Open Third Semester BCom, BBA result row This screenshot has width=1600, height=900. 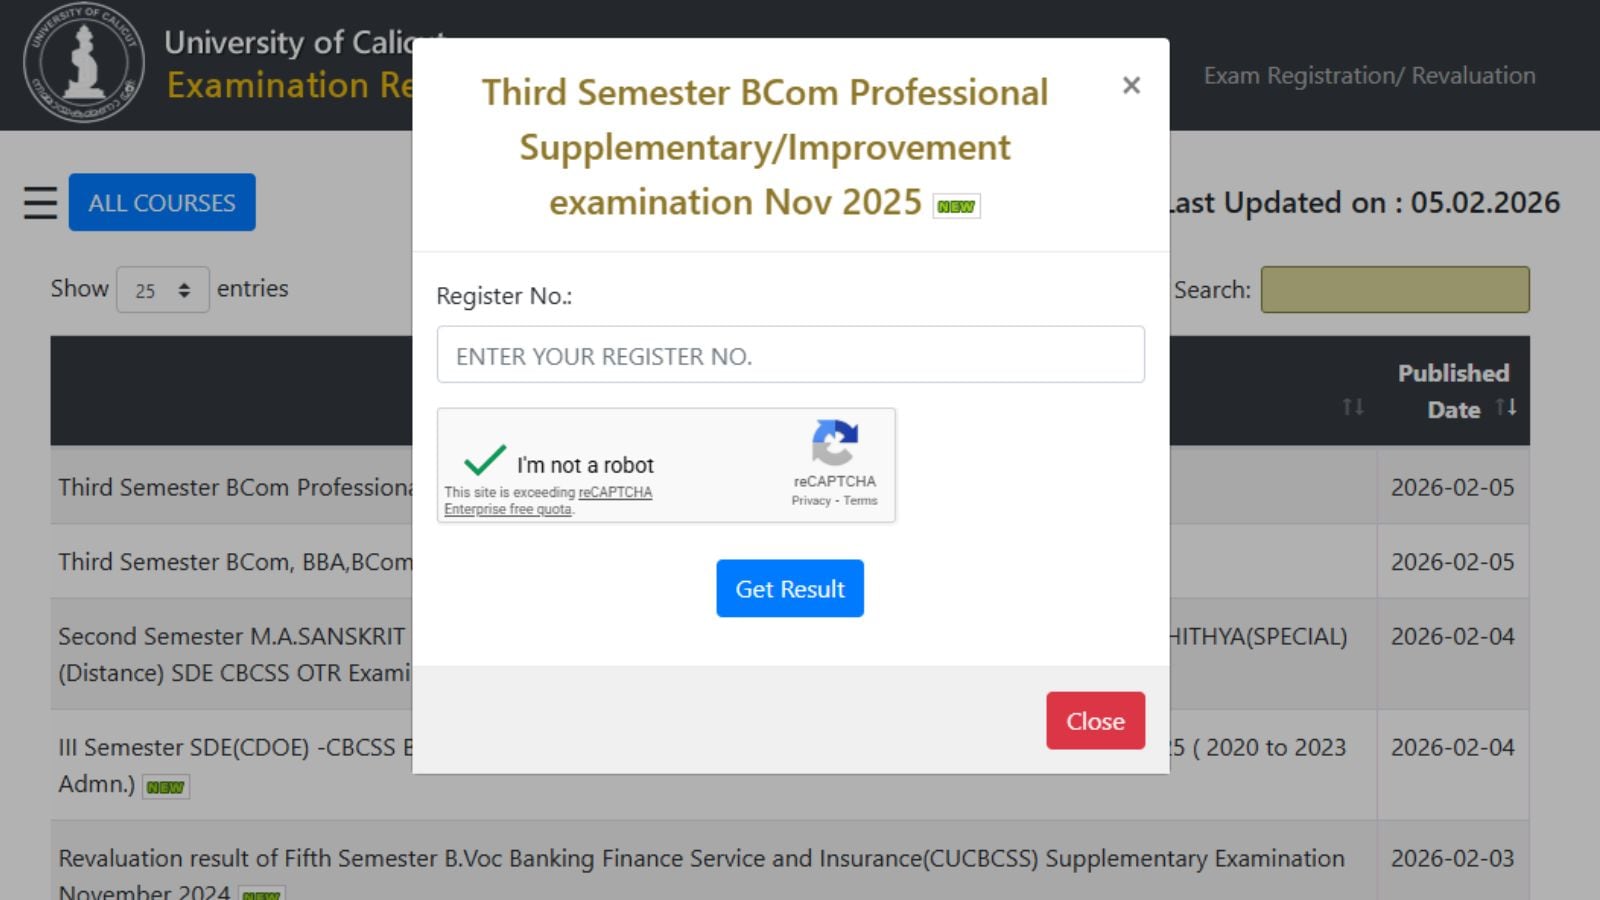(x=235, y=562)
